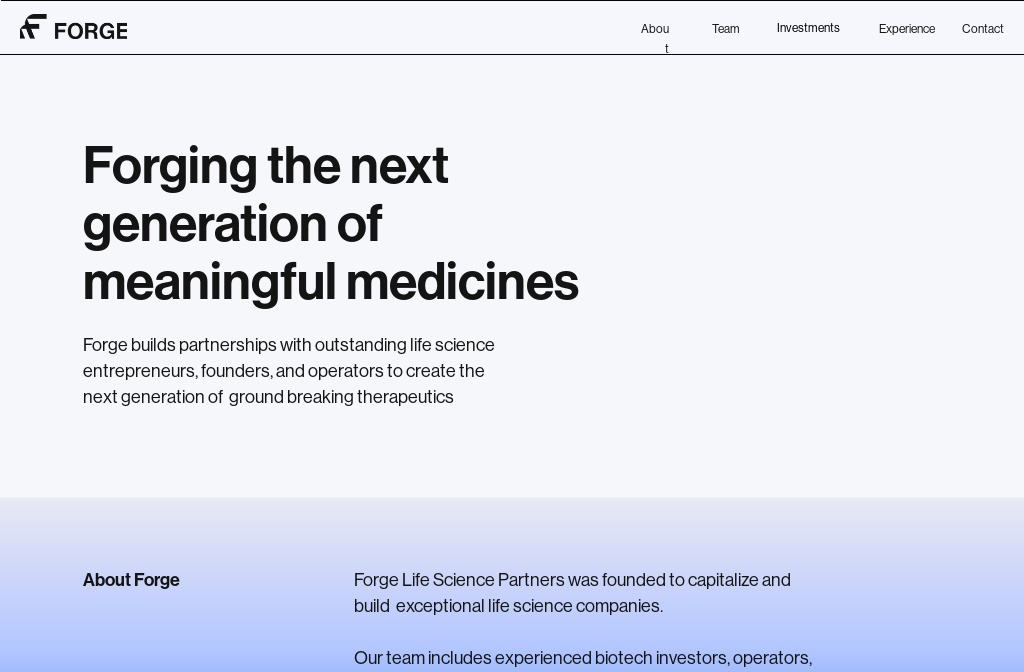
Task: Click "Forge Life Science Partners was founded" line
Action: [x=572, y=580]
